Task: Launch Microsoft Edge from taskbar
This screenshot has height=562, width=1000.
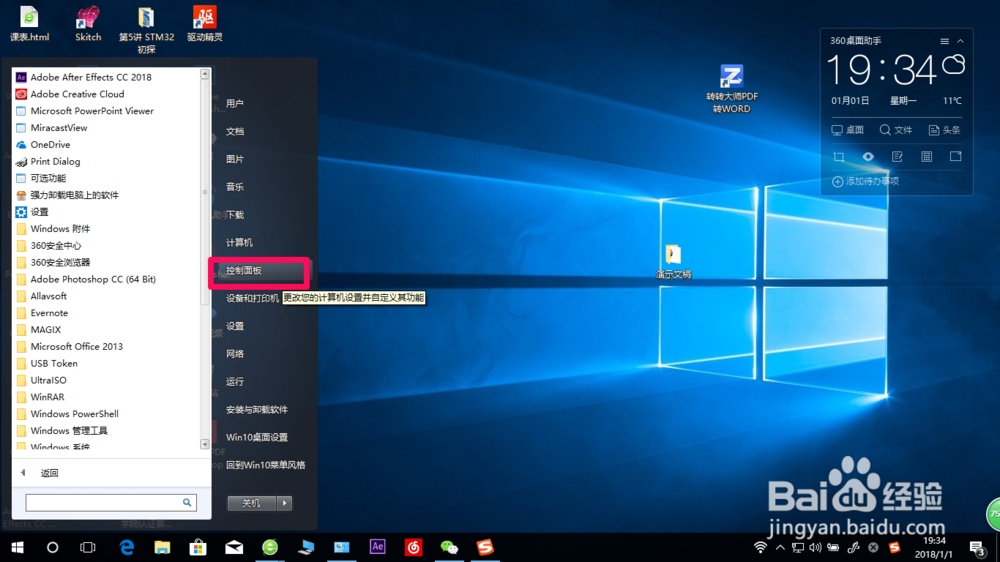Action: click(127, 547)
